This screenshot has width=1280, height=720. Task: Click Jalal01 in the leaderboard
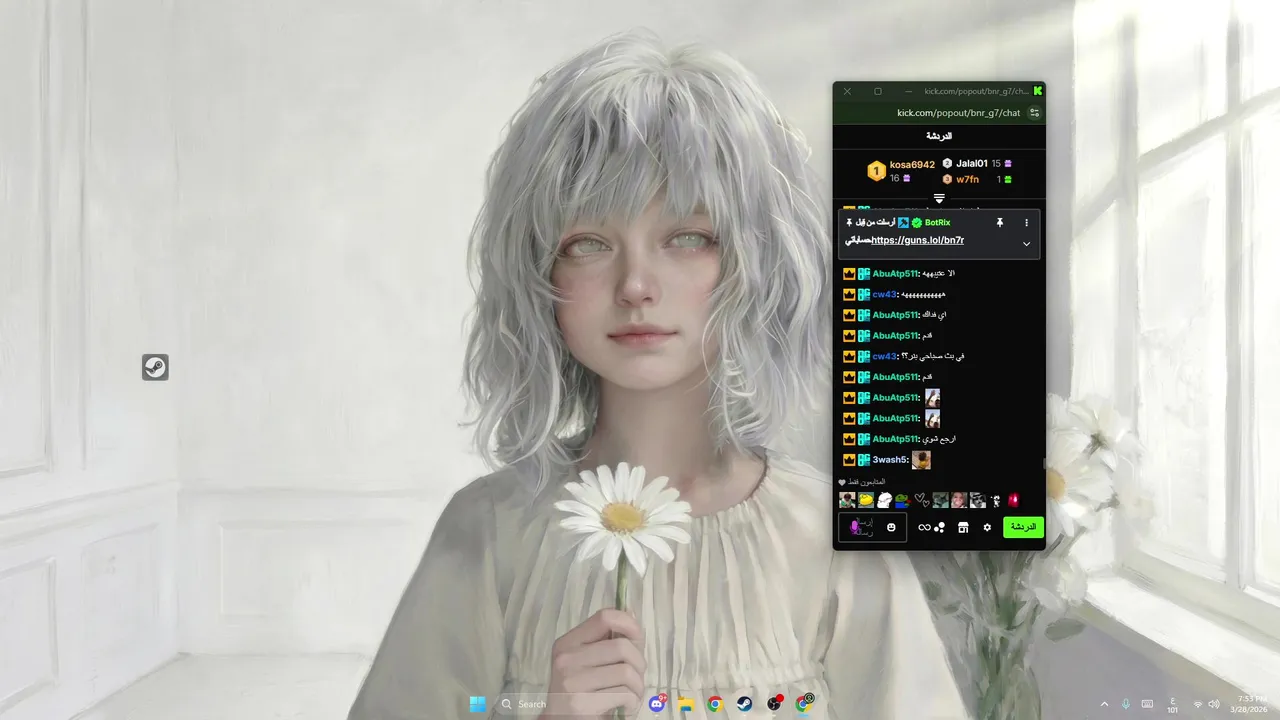pos(972,163)
